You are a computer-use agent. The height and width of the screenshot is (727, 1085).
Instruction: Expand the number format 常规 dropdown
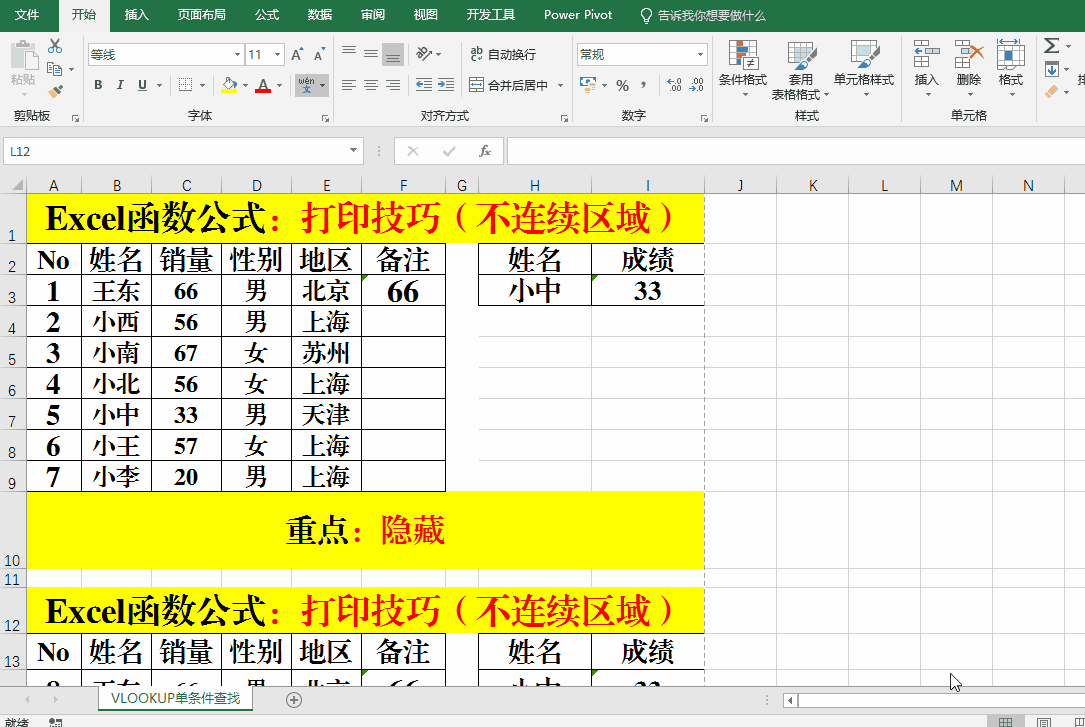pos(700,54)
